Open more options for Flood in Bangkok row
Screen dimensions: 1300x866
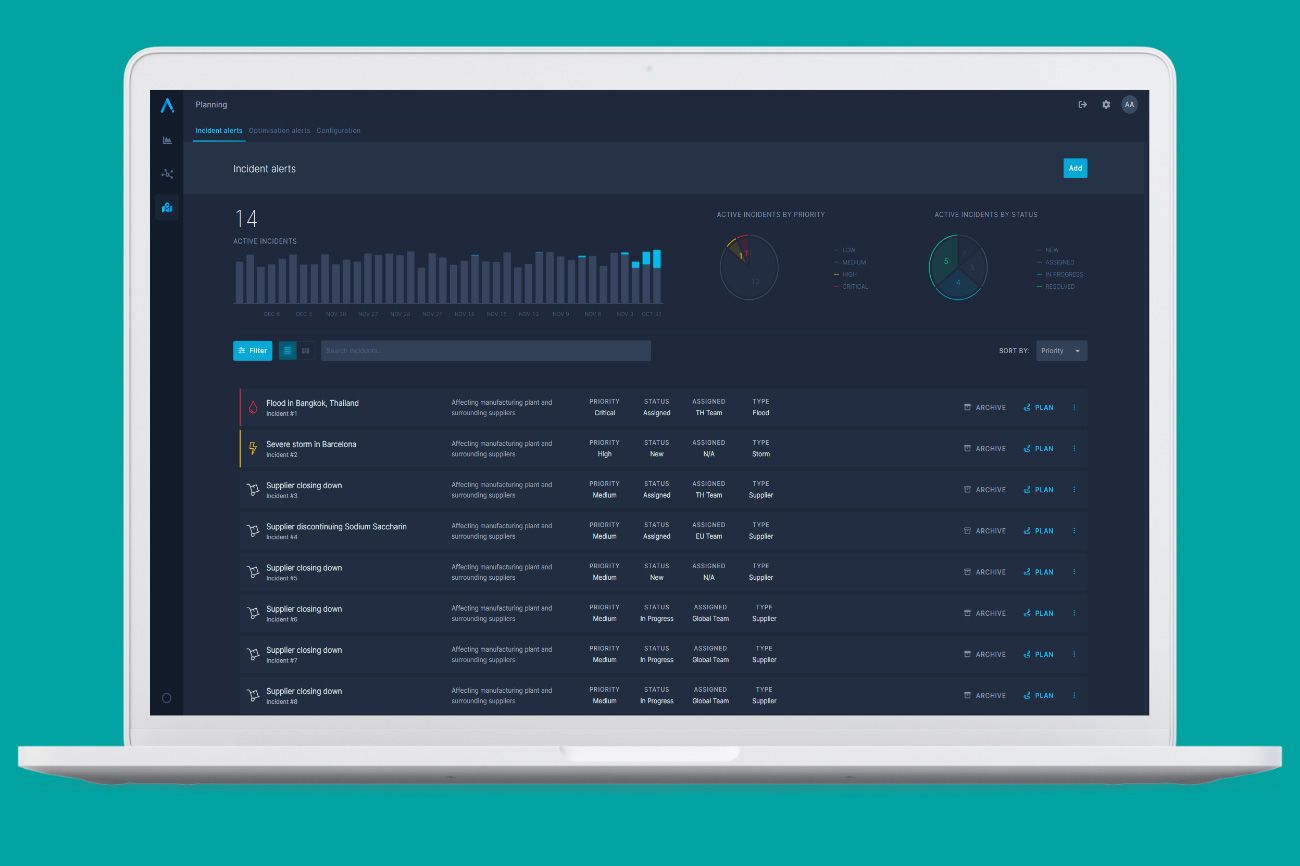(1074, 408)
